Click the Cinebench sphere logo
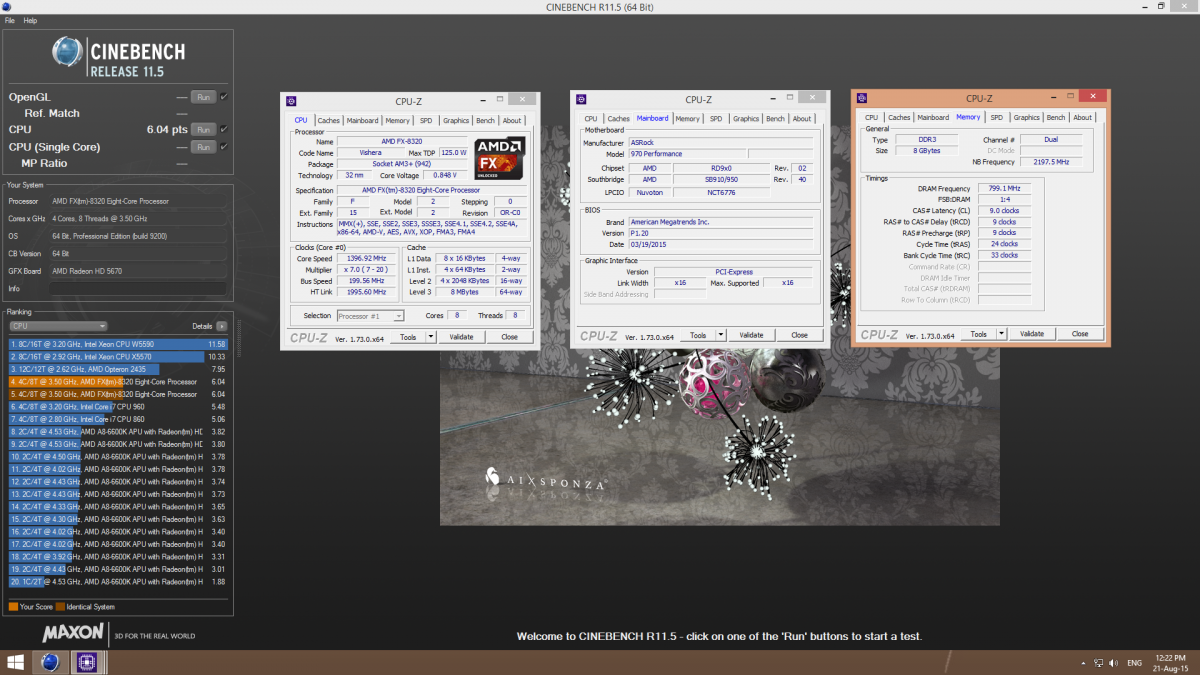 coord(69,52)
